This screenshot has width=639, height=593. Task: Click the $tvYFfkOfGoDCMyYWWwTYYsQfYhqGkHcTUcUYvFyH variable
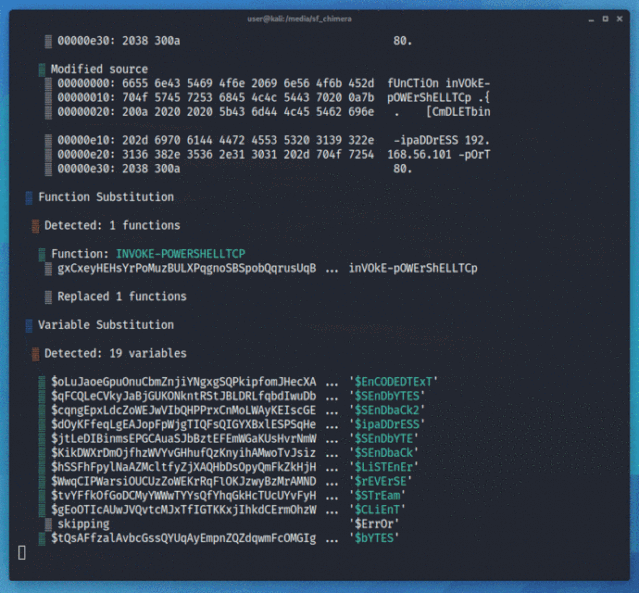point(183,496)
